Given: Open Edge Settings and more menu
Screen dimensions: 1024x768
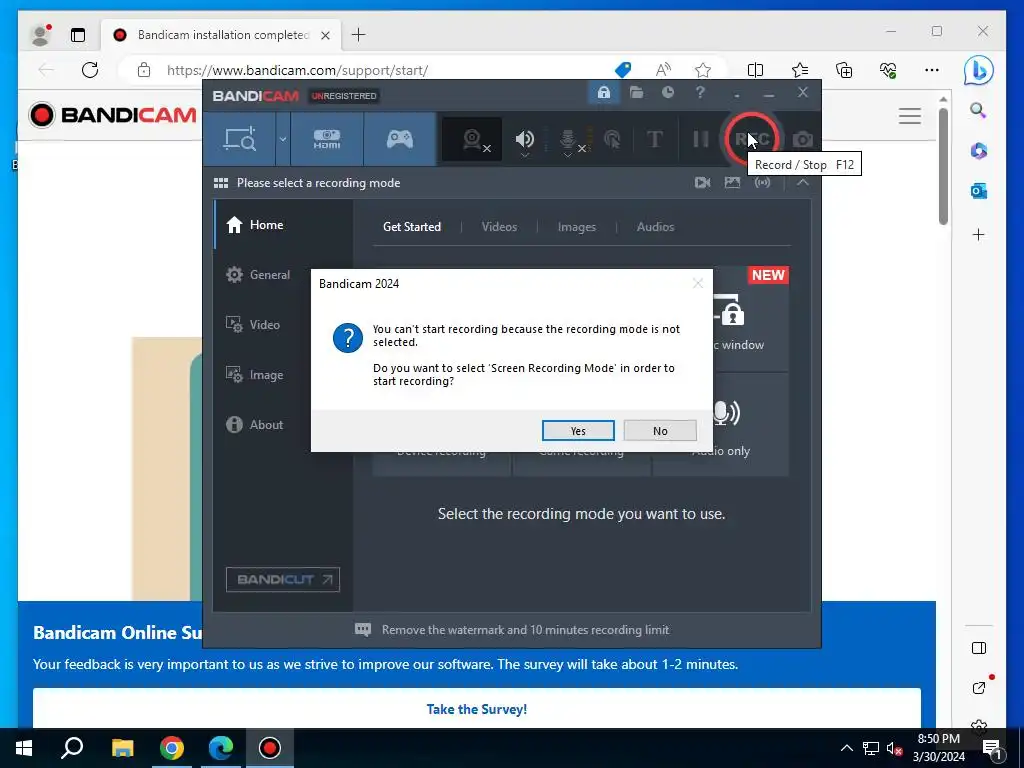Looking at the screenshot, I should coord(932,70).
